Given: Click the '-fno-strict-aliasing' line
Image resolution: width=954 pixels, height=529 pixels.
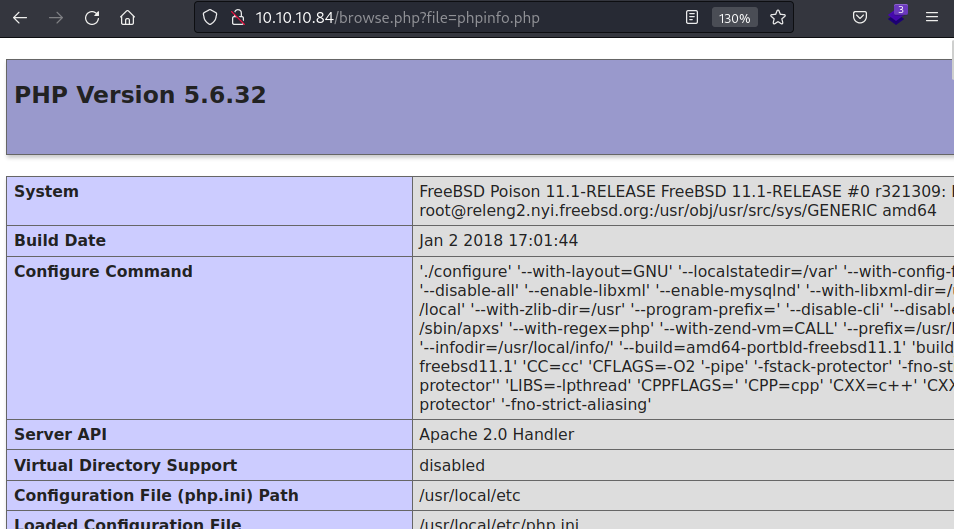Looking at the screenshot, I should point(535,405).
